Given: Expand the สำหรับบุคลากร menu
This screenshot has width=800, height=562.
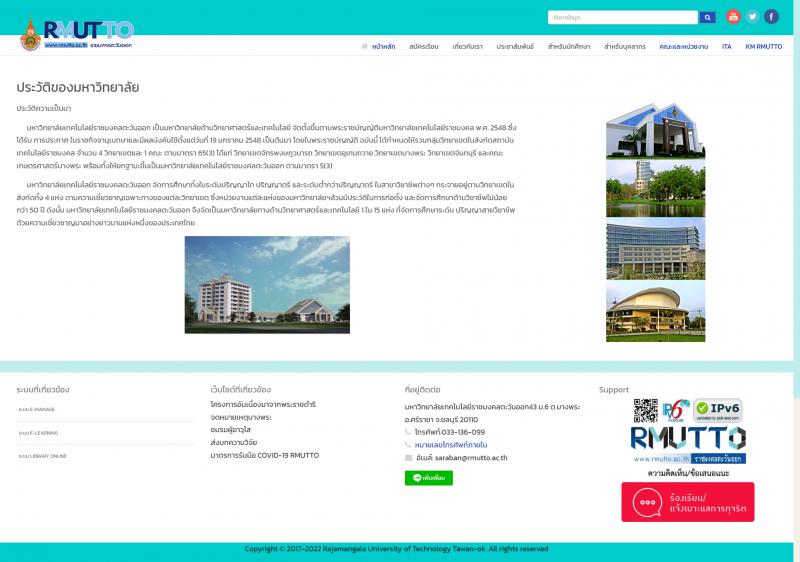Looking at the screenshot, I should point(624,47).
